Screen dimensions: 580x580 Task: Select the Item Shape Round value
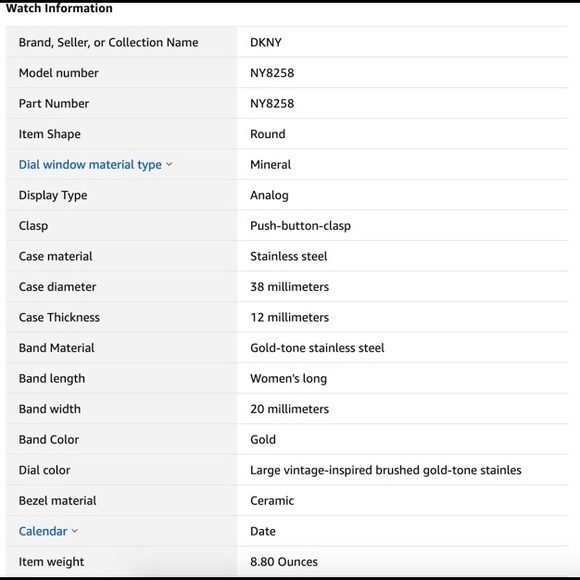(267, 134)
